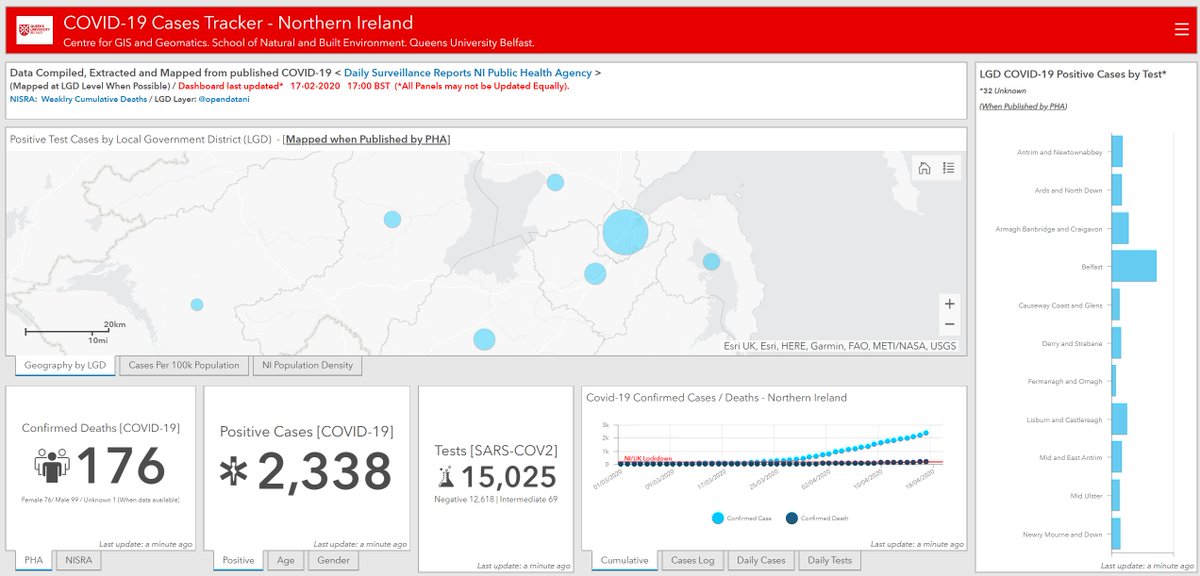This screenshot has width=1200, height=576.
Task: Select the NISRA deaths tab
Action: pyautogui.click(x=77, y=560)
